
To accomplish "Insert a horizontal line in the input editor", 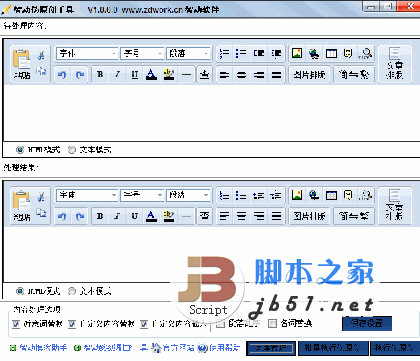I will 187,74.
